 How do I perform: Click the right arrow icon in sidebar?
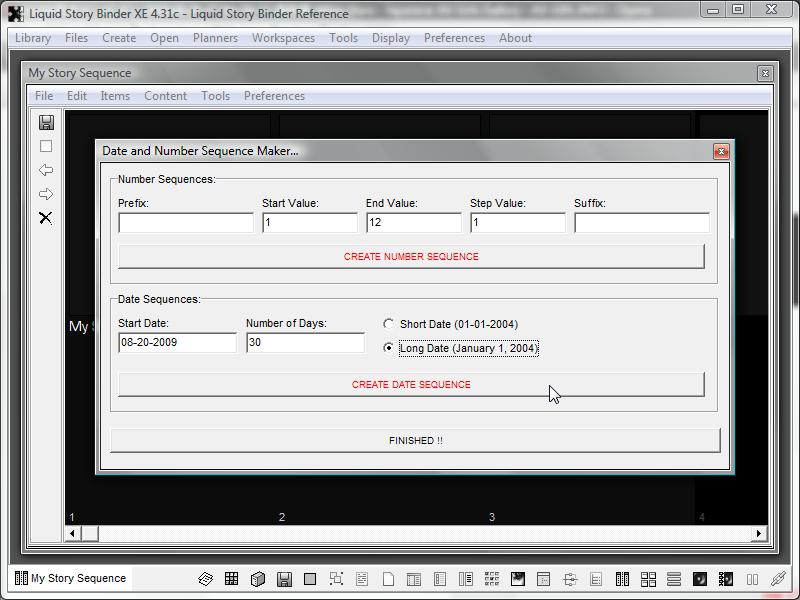(x=46, y=194)
